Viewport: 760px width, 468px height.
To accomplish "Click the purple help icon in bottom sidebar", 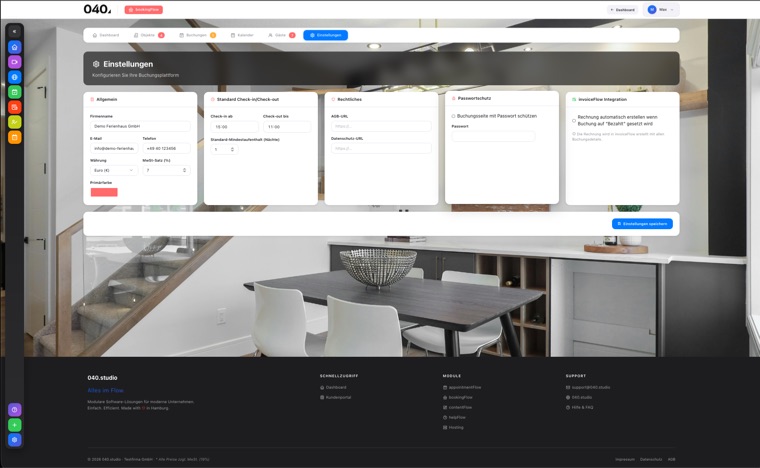I will (x=15, y=410).
